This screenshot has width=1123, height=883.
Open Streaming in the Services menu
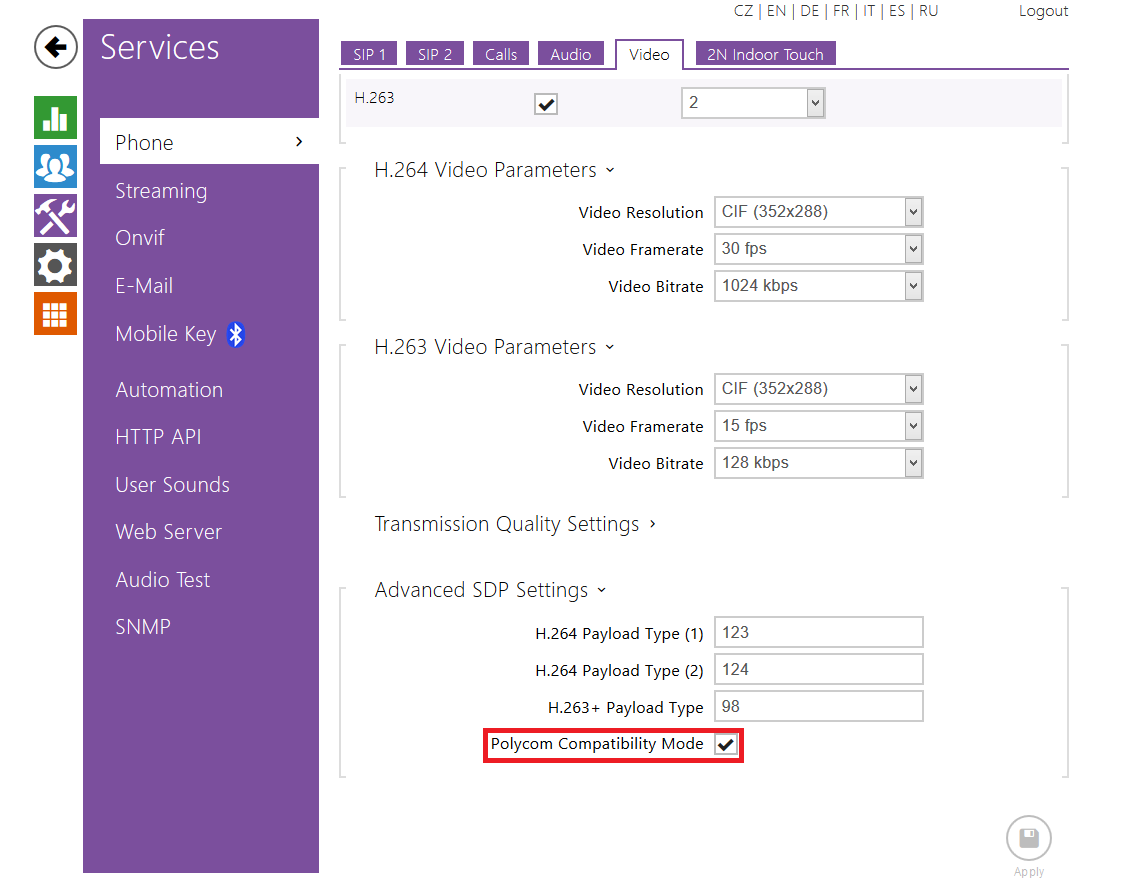161,191
